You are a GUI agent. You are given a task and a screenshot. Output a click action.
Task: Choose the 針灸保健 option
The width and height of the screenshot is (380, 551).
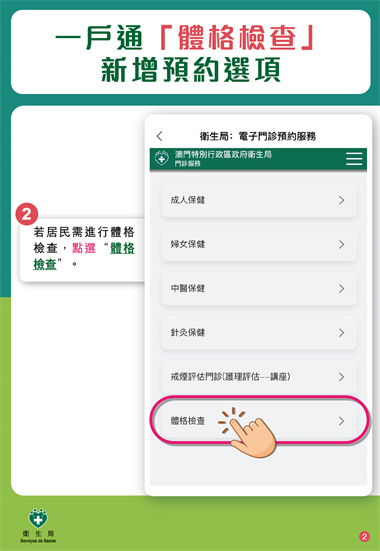pos(259,333)
